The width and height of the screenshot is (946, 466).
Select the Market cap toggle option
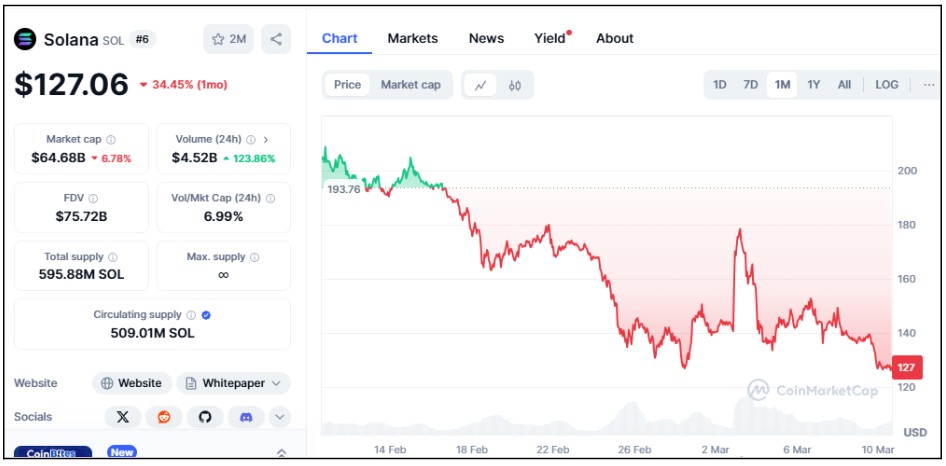pos(411,85)
